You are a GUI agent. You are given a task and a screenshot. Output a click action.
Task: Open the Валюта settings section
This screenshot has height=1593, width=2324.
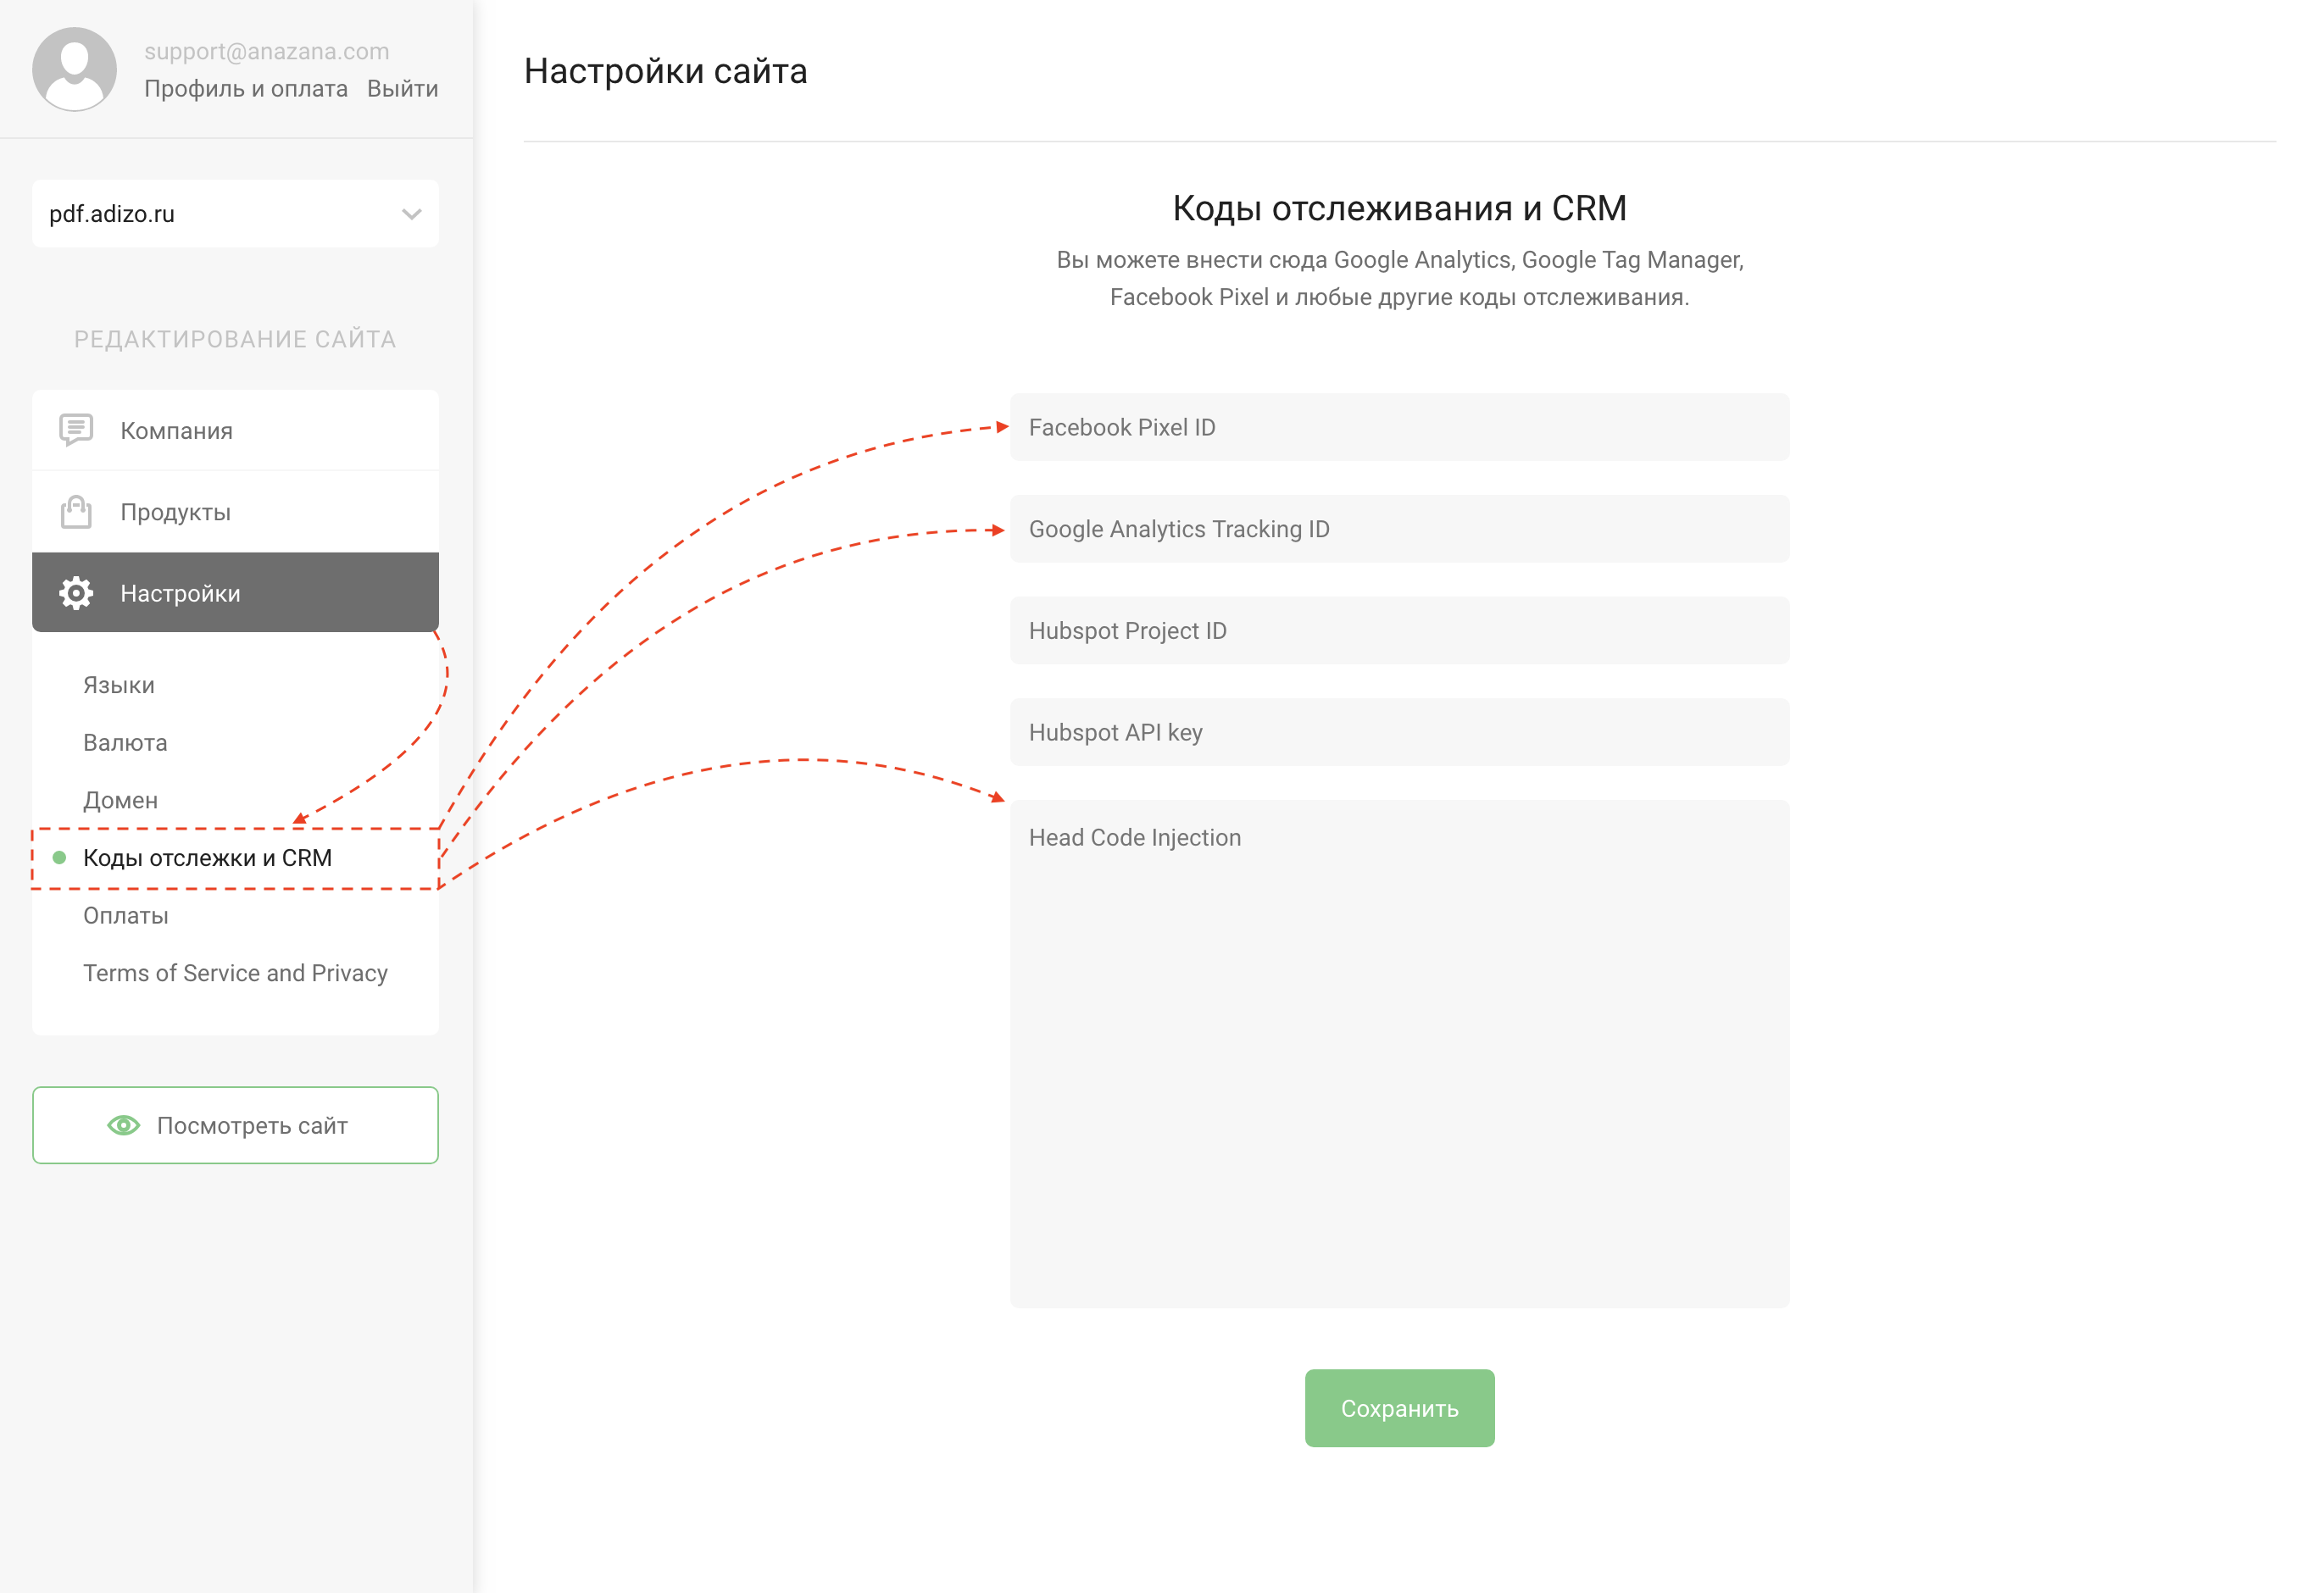click(125, 742)
